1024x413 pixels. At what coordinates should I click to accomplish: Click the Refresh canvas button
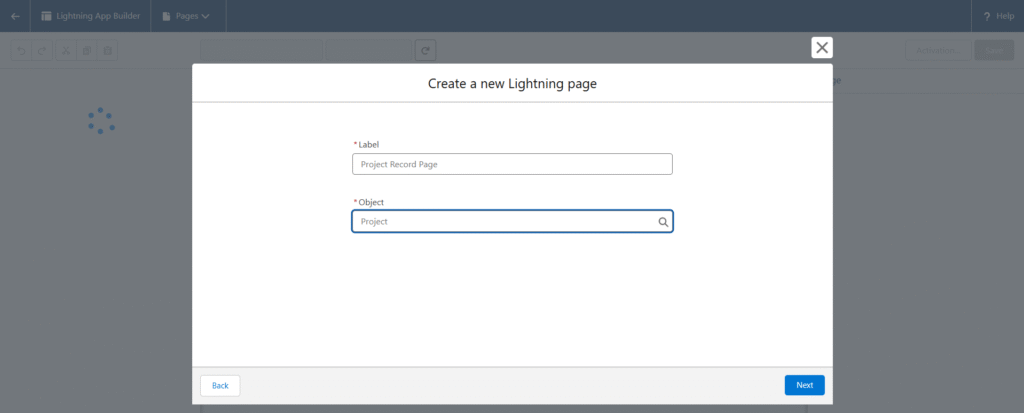tap(425, 50)
